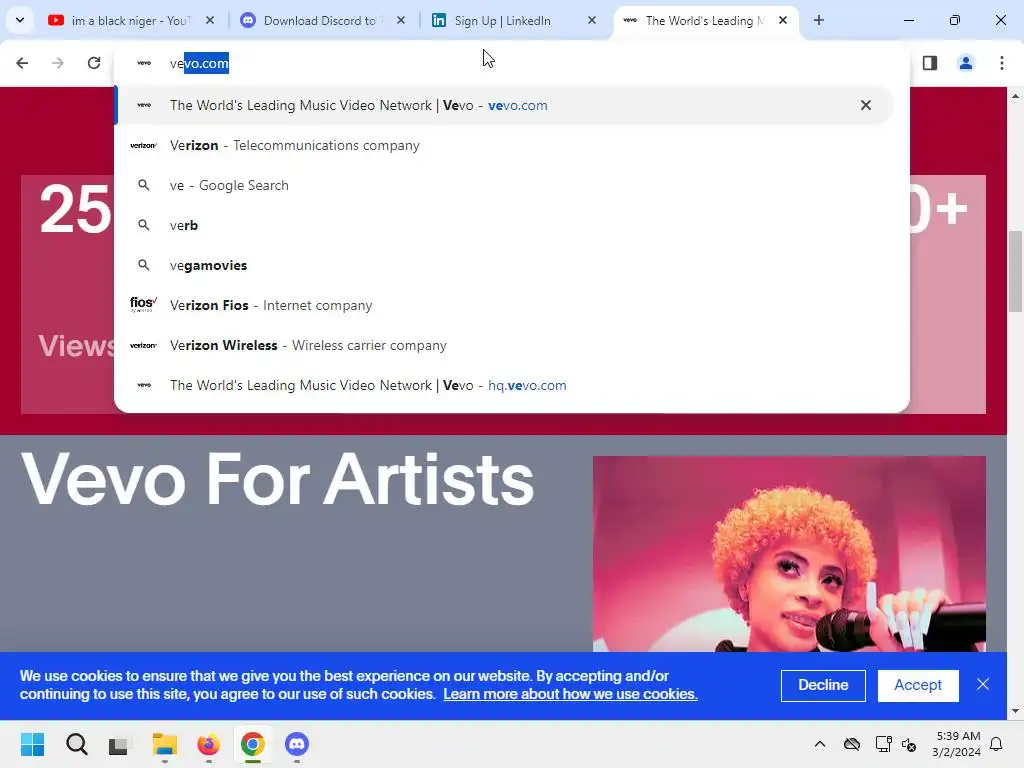Go back using the browser back arrow
Image resolution: width=1024 pixels, height=768 pixels.
click(22, 63)
